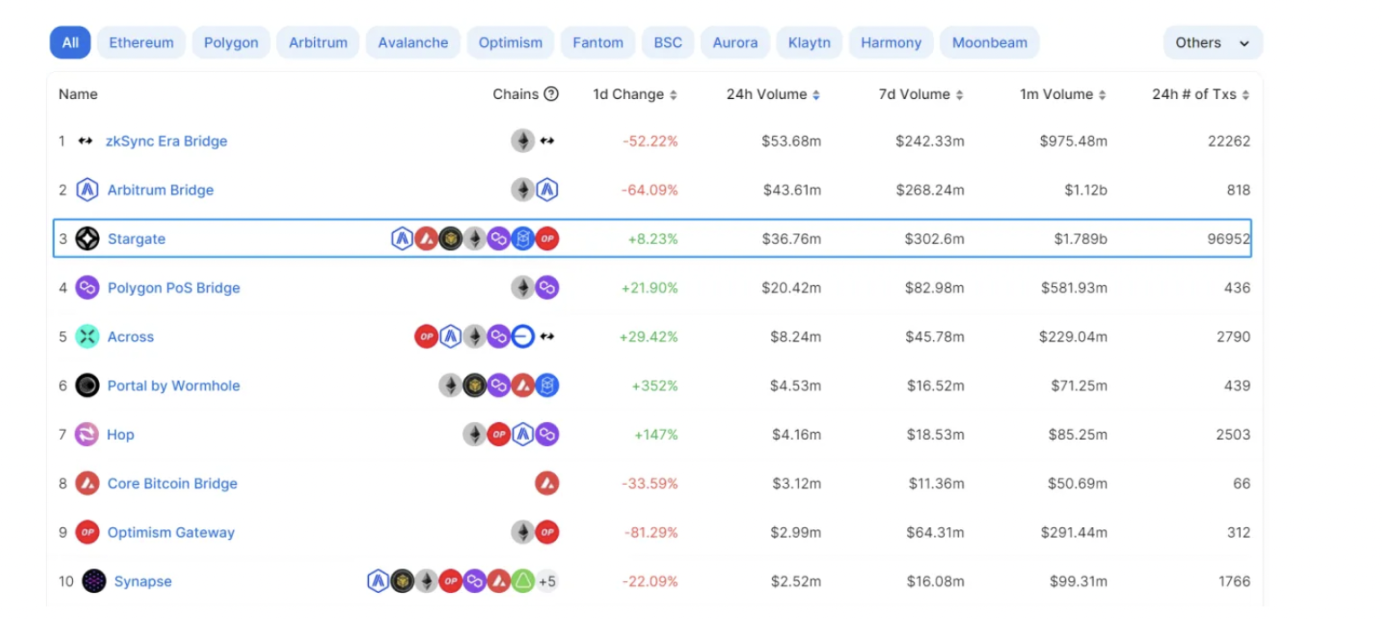Select the All chains tab

70,43
